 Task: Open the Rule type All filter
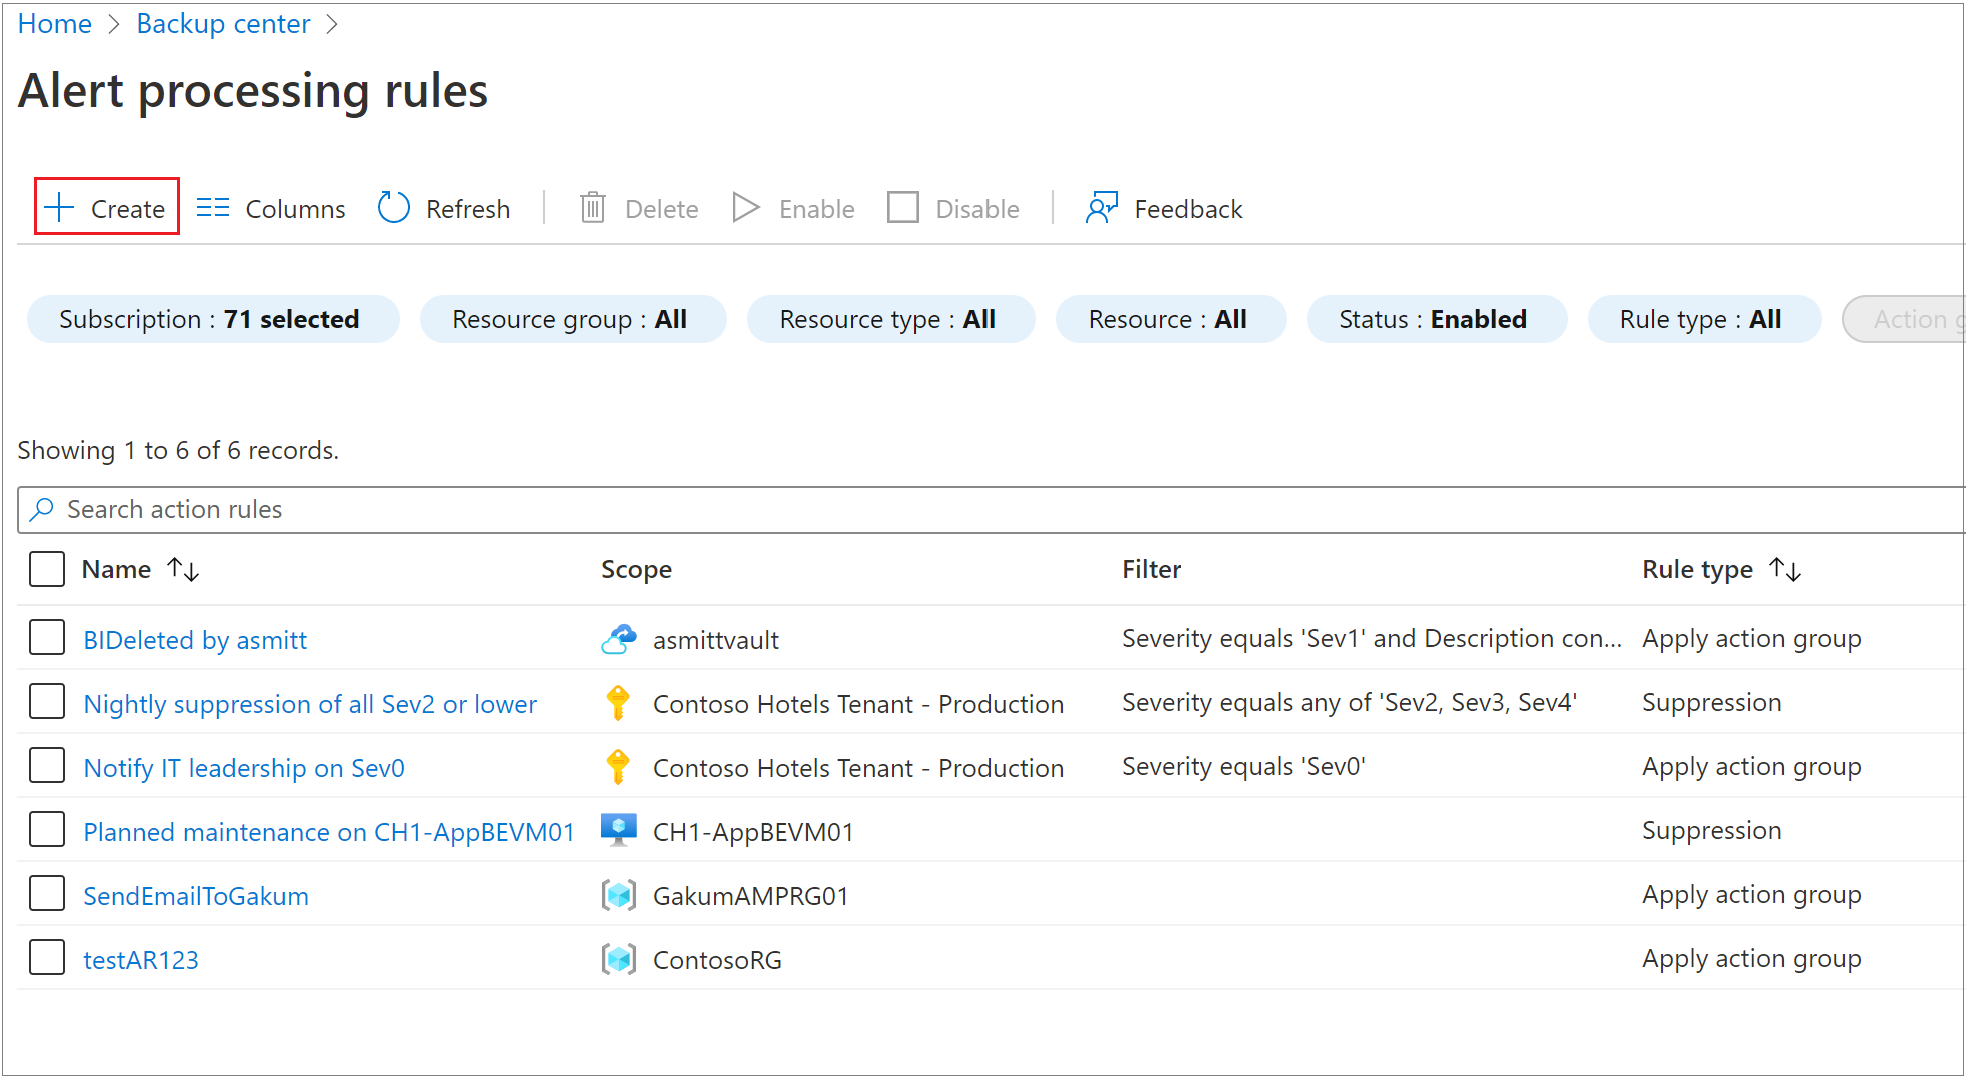(x=1702, y=319)
